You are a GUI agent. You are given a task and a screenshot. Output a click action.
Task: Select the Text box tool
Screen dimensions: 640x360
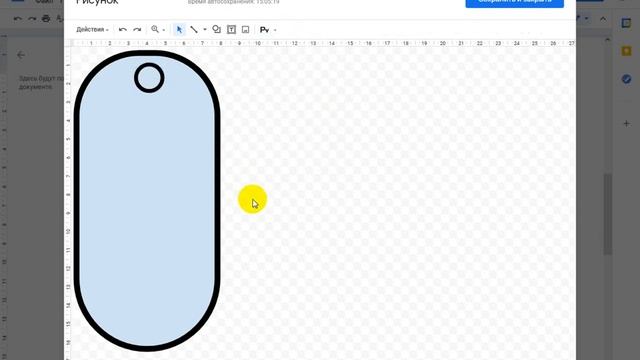pos(231,29)
